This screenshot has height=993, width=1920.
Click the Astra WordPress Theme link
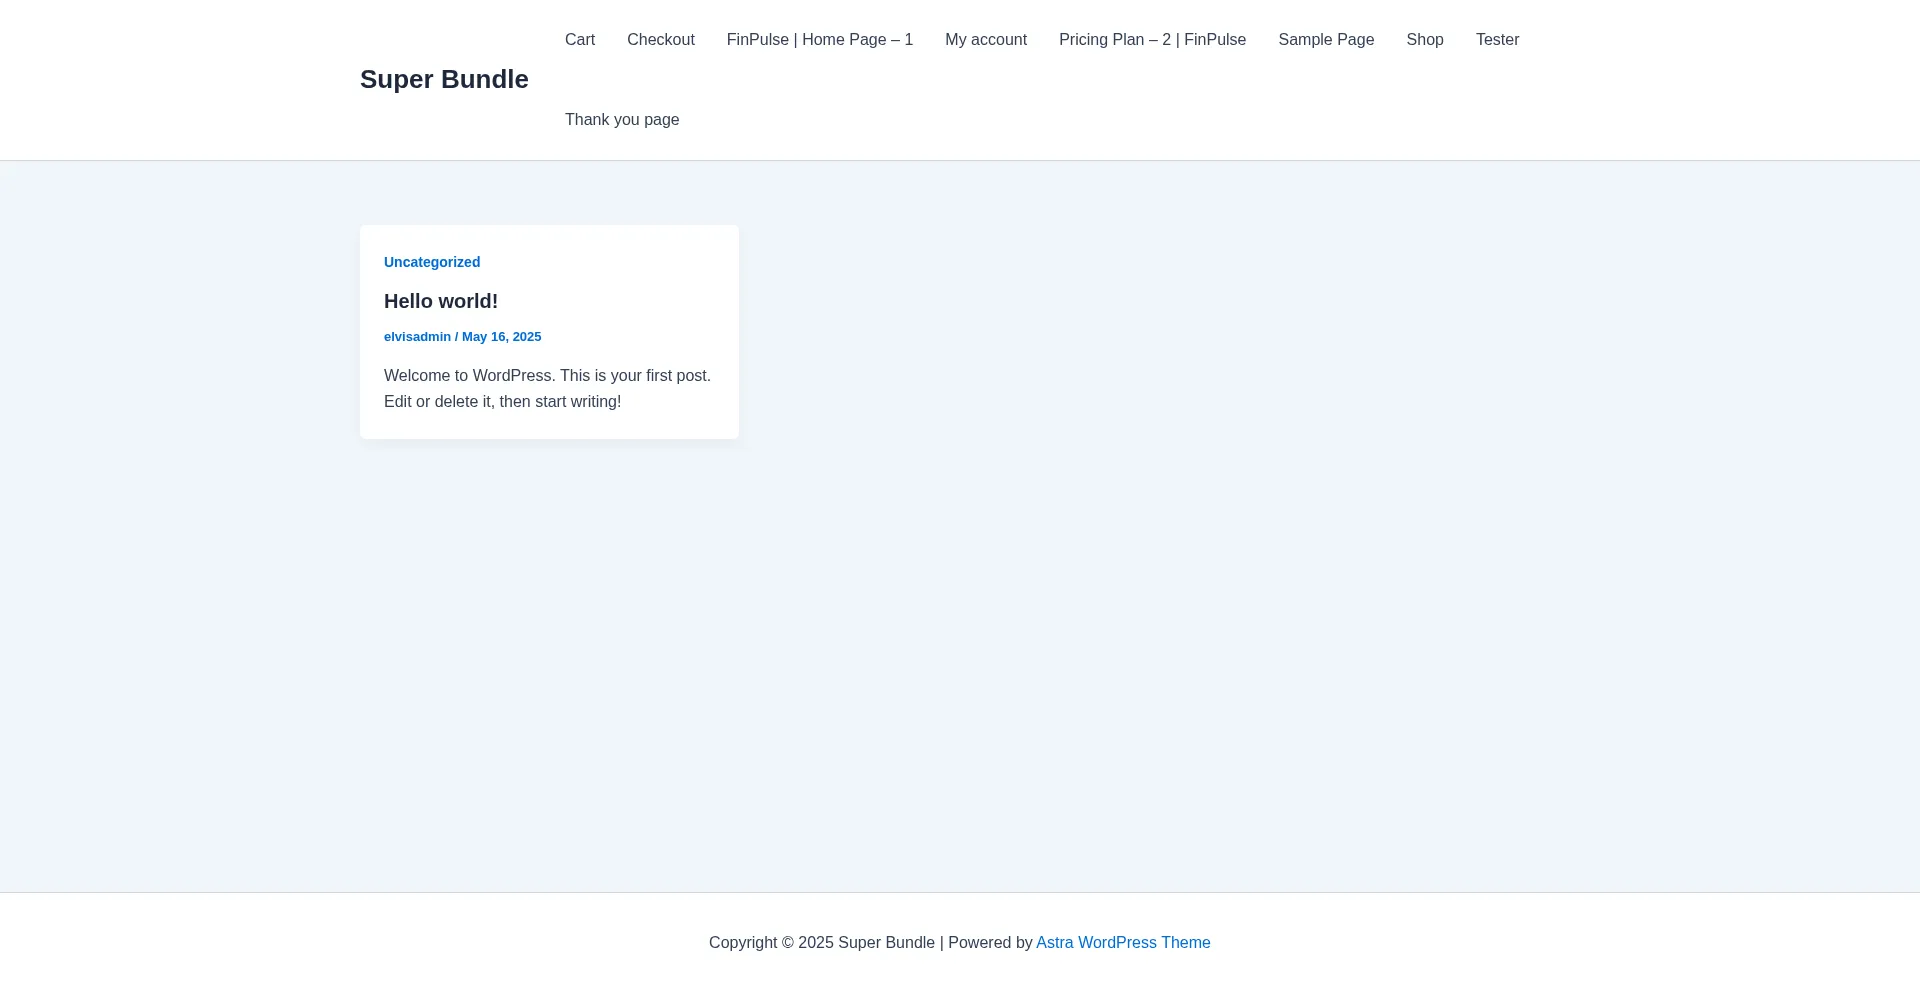(1123, 943)
